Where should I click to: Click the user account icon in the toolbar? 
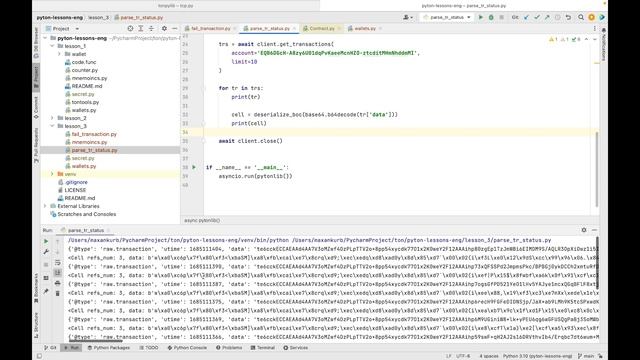[x=407, y=17]
